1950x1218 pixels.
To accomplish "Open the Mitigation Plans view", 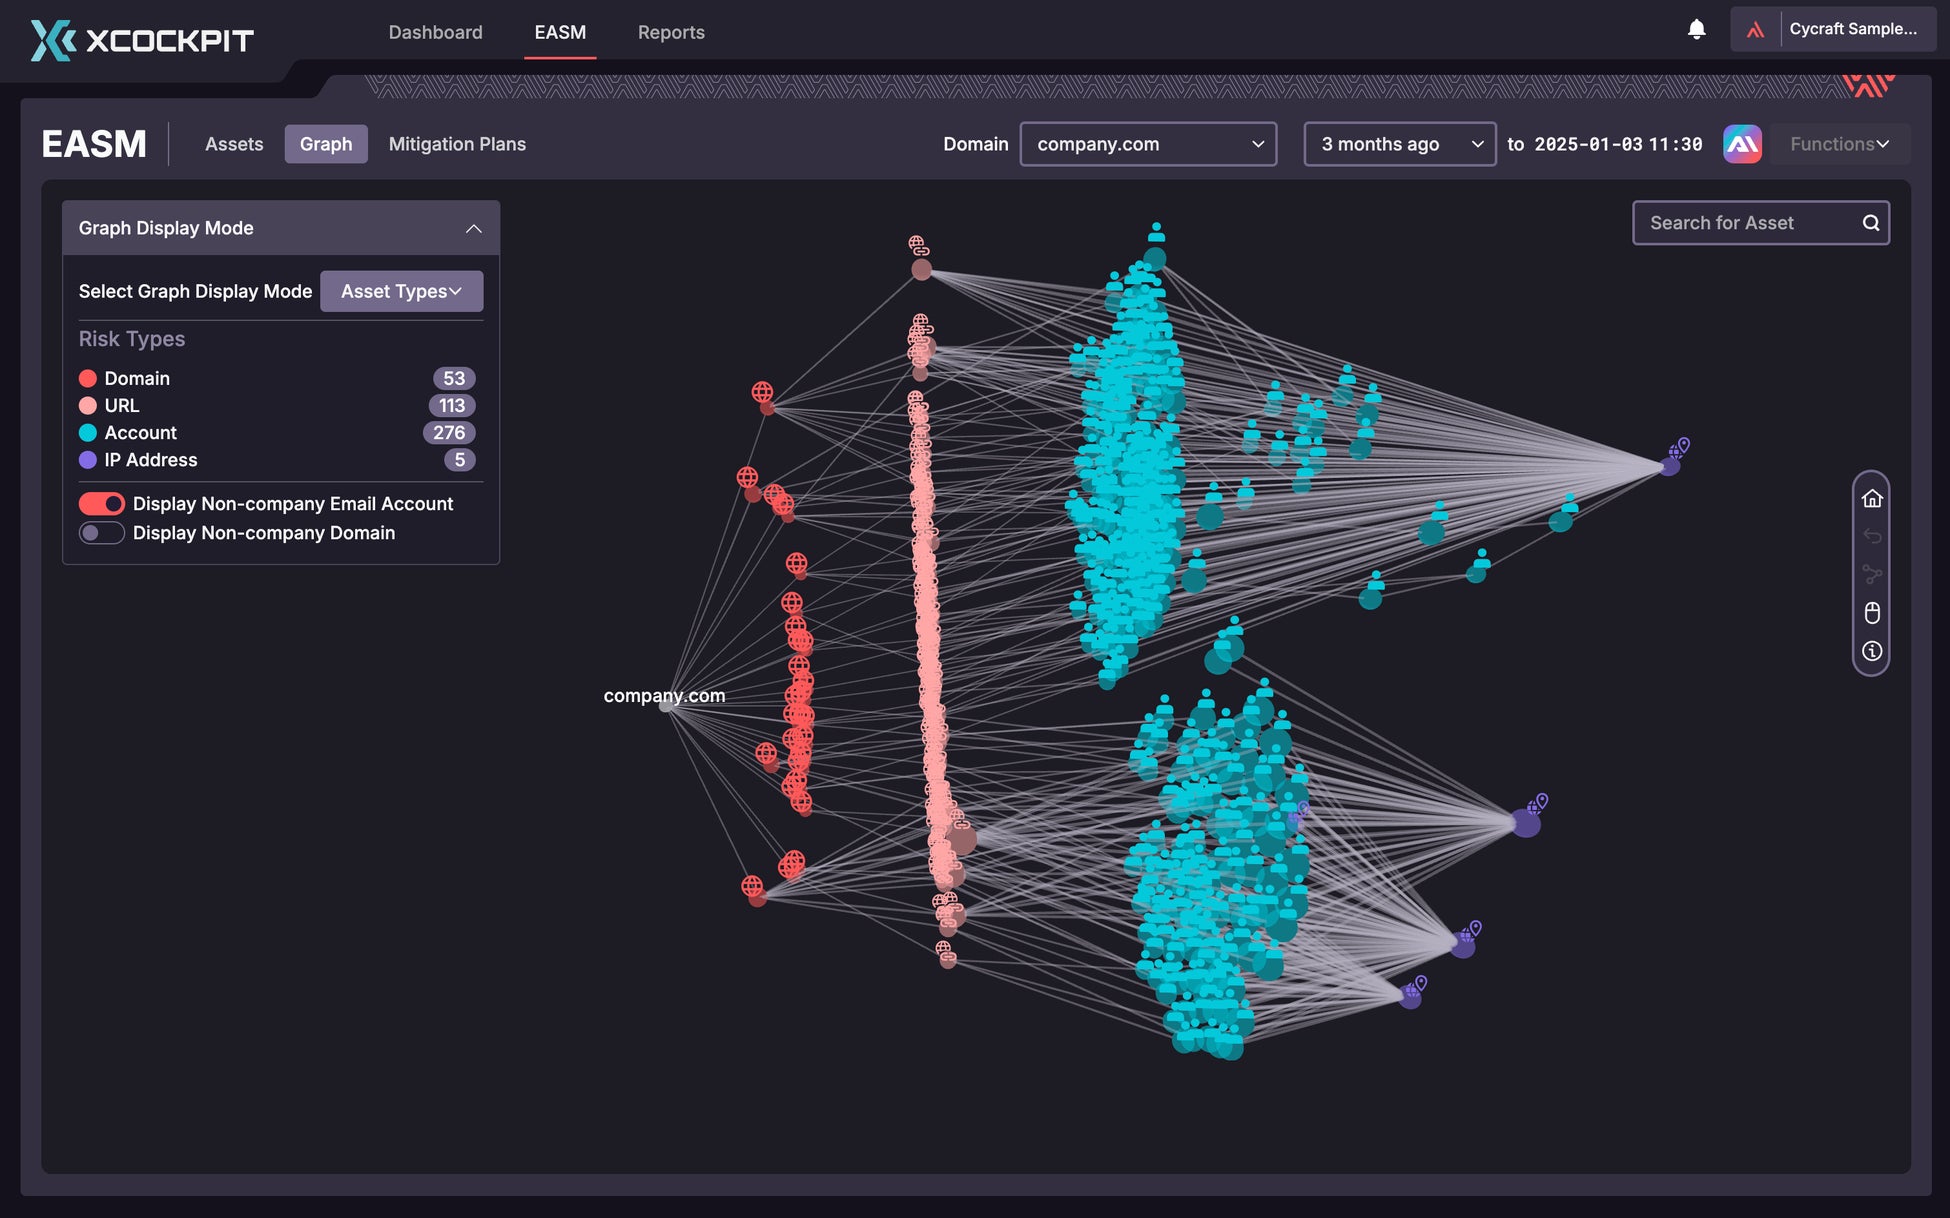I will tap(457, 144).
